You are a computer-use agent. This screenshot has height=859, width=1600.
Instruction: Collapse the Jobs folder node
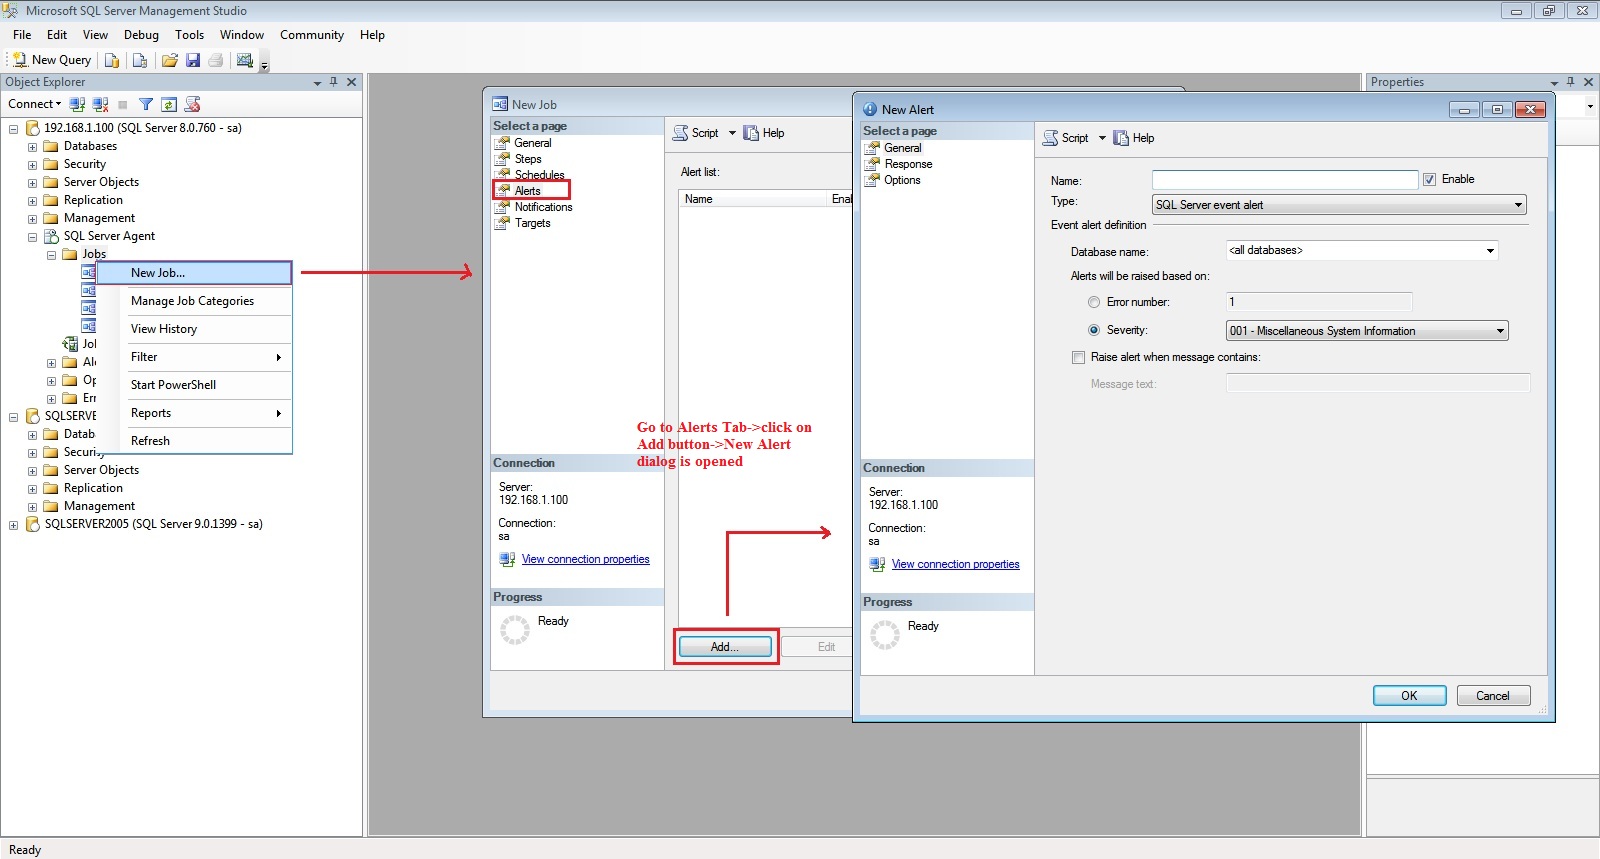tap(51, 255)
